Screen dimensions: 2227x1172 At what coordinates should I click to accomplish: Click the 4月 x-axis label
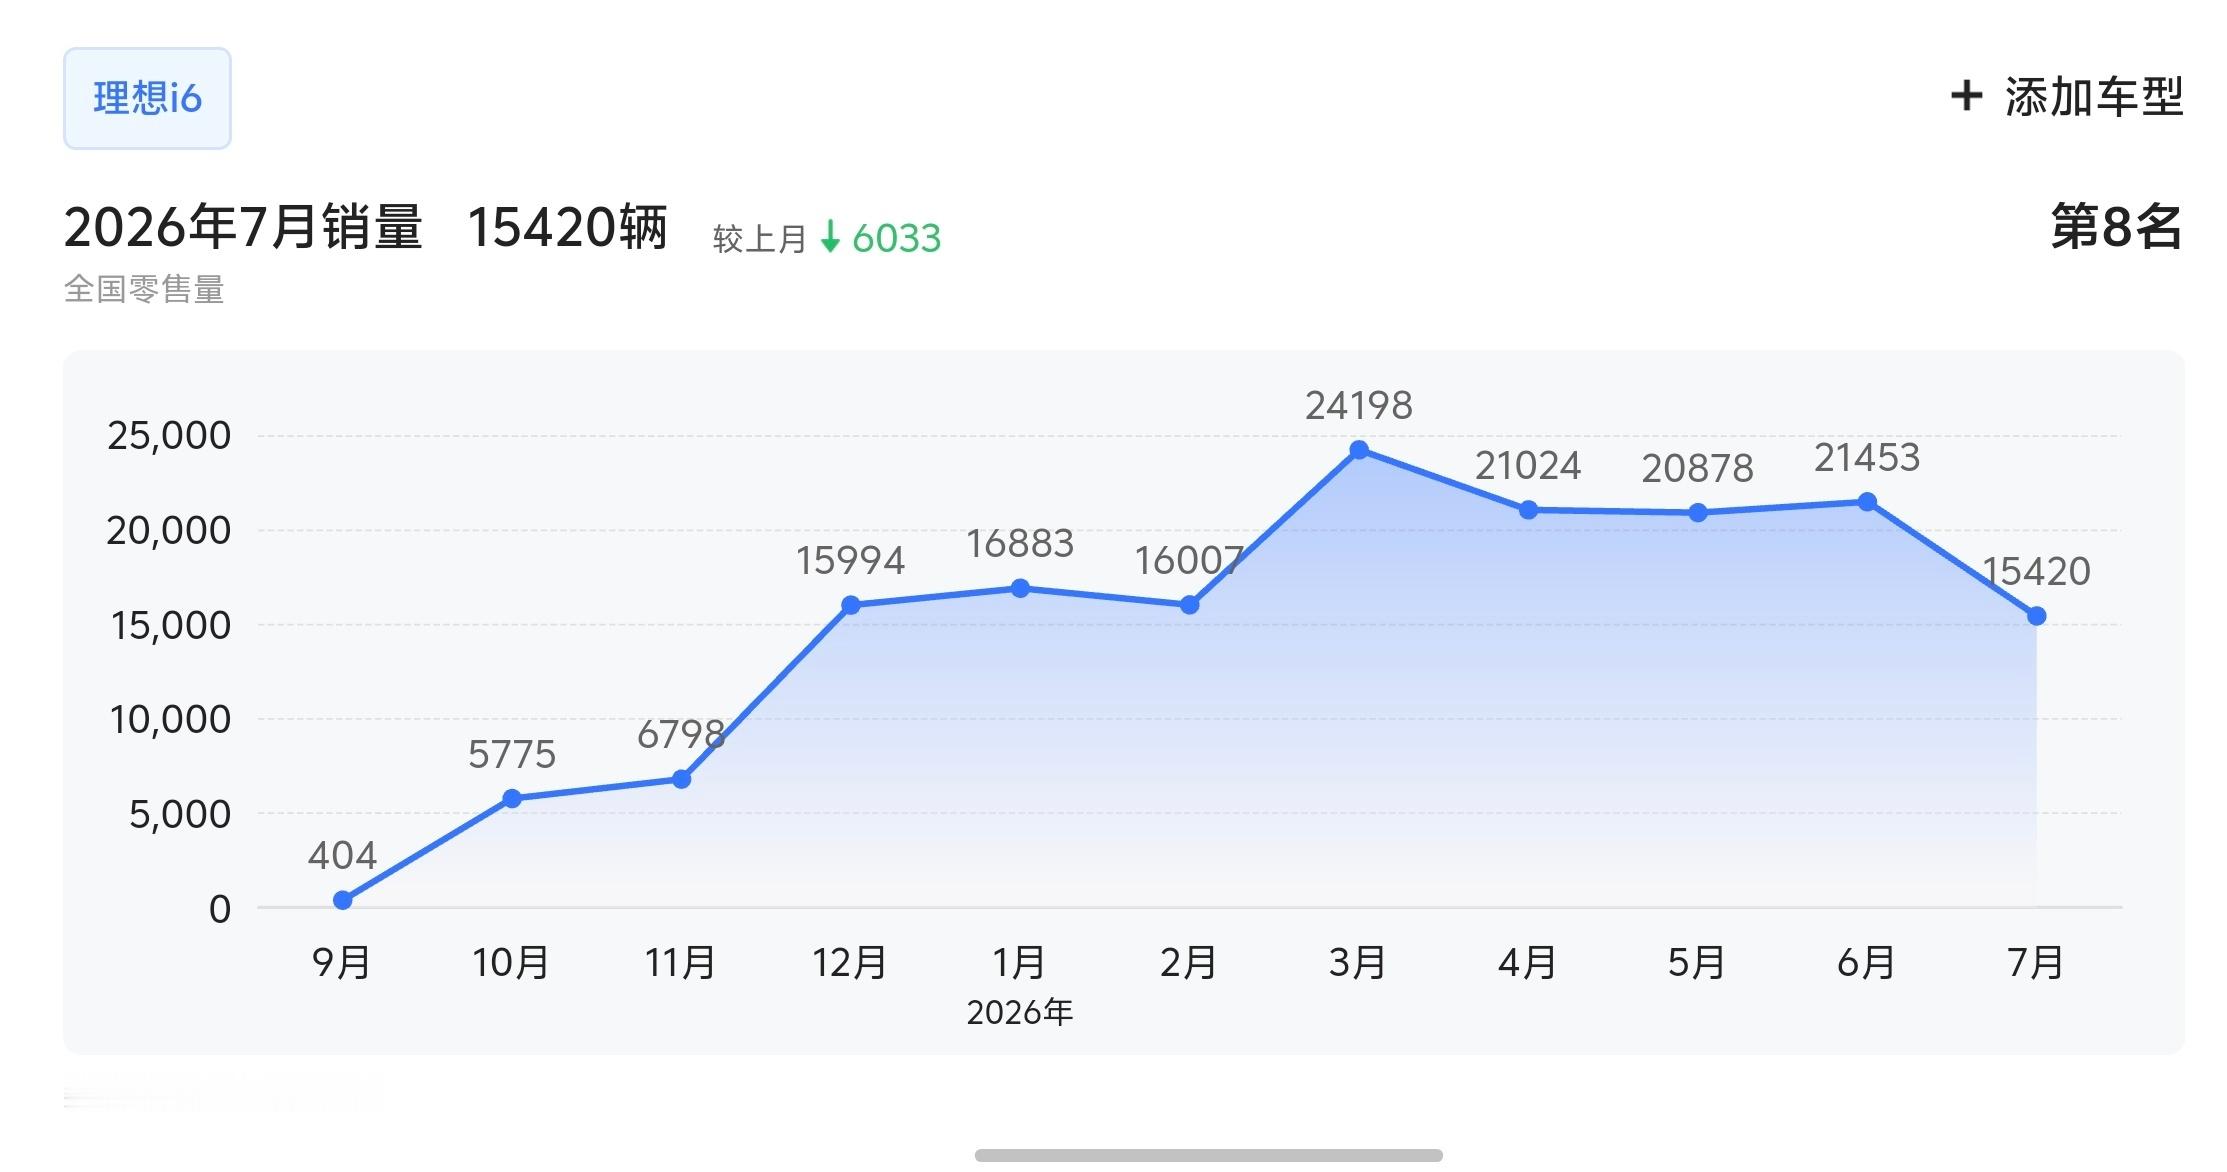click(1527, 963)
